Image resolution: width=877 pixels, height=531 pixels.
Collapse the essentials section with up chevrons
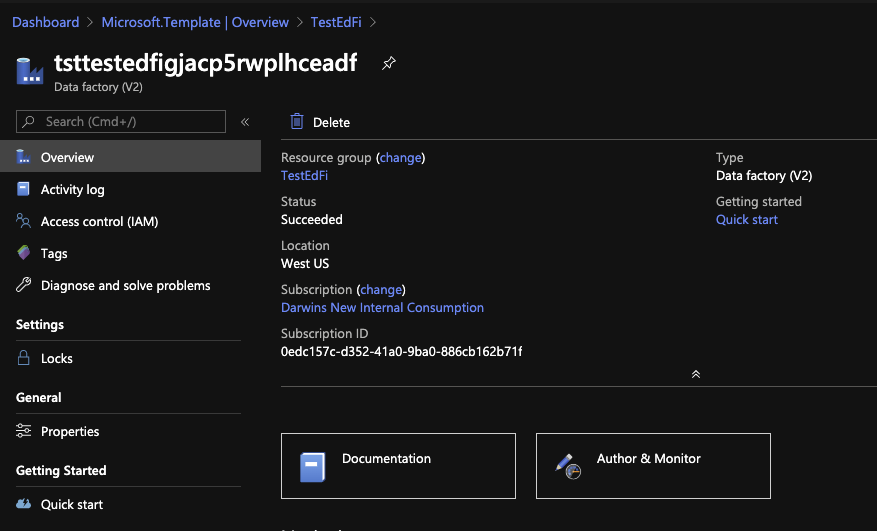click(x=695, y=374)
